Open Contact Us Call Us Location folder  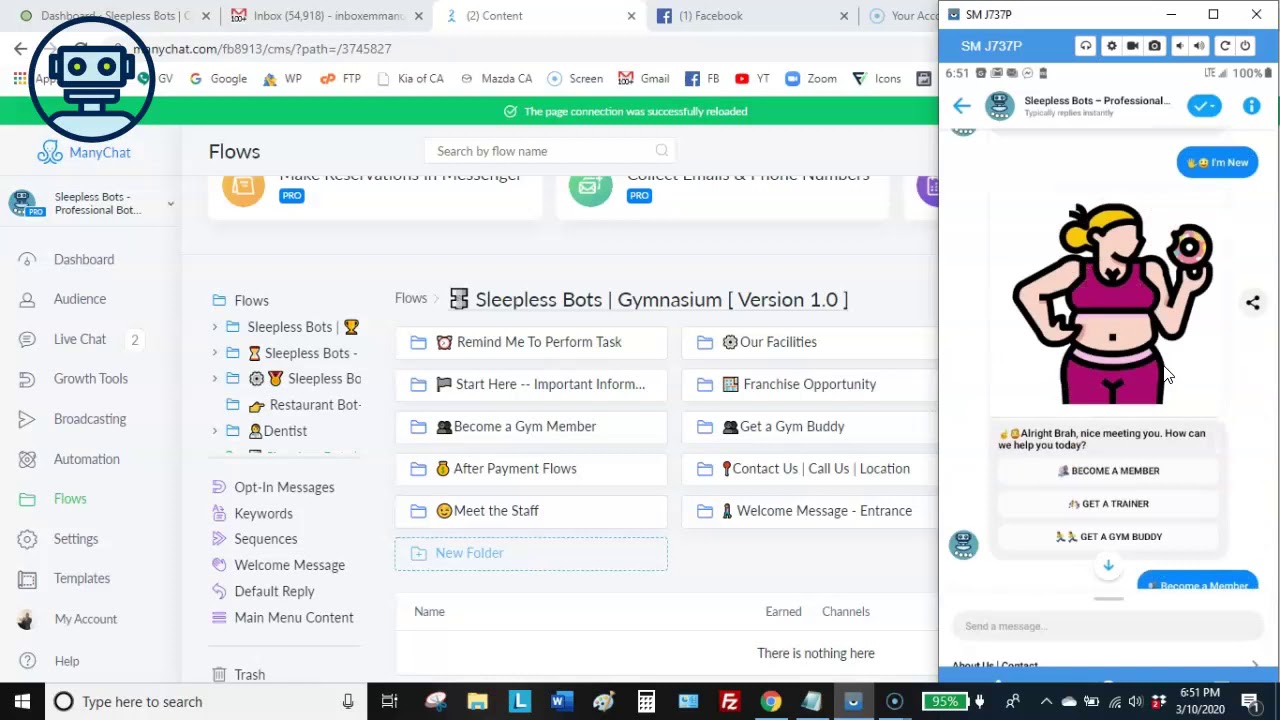tap(810, 468)
